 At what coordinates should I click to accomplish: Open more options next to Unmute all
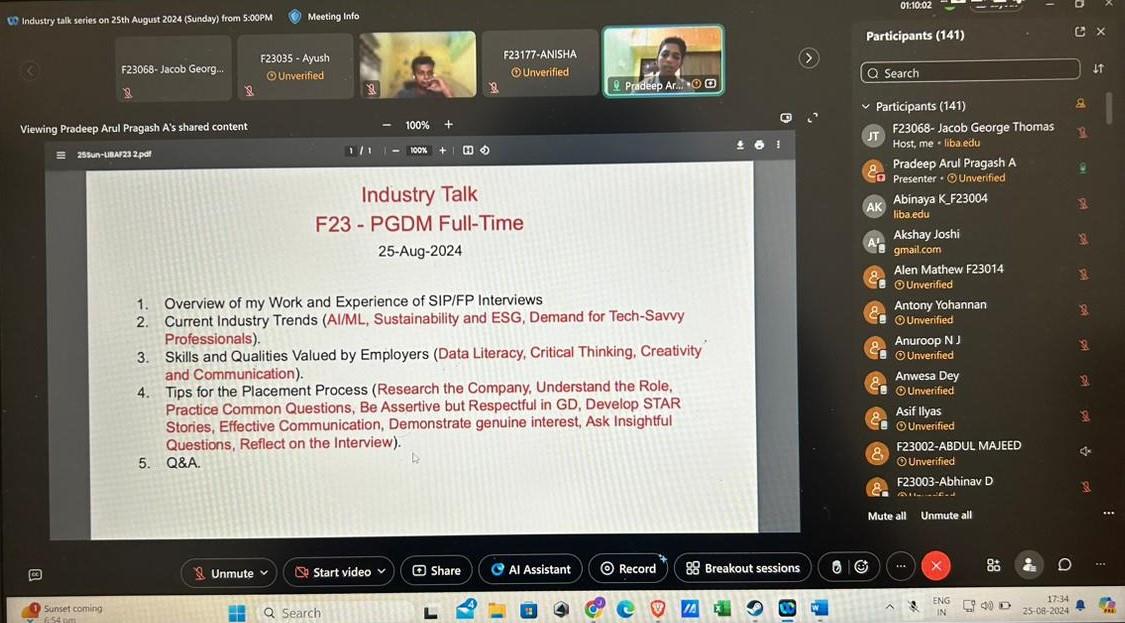point(1108,513)
